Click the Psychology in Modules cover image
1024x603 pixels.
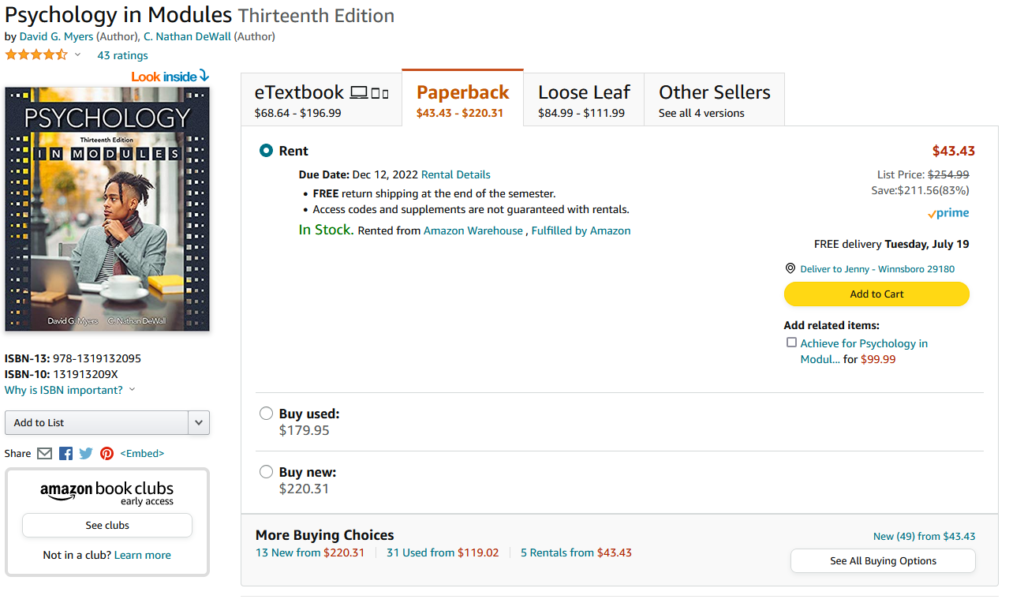[107, 208]
